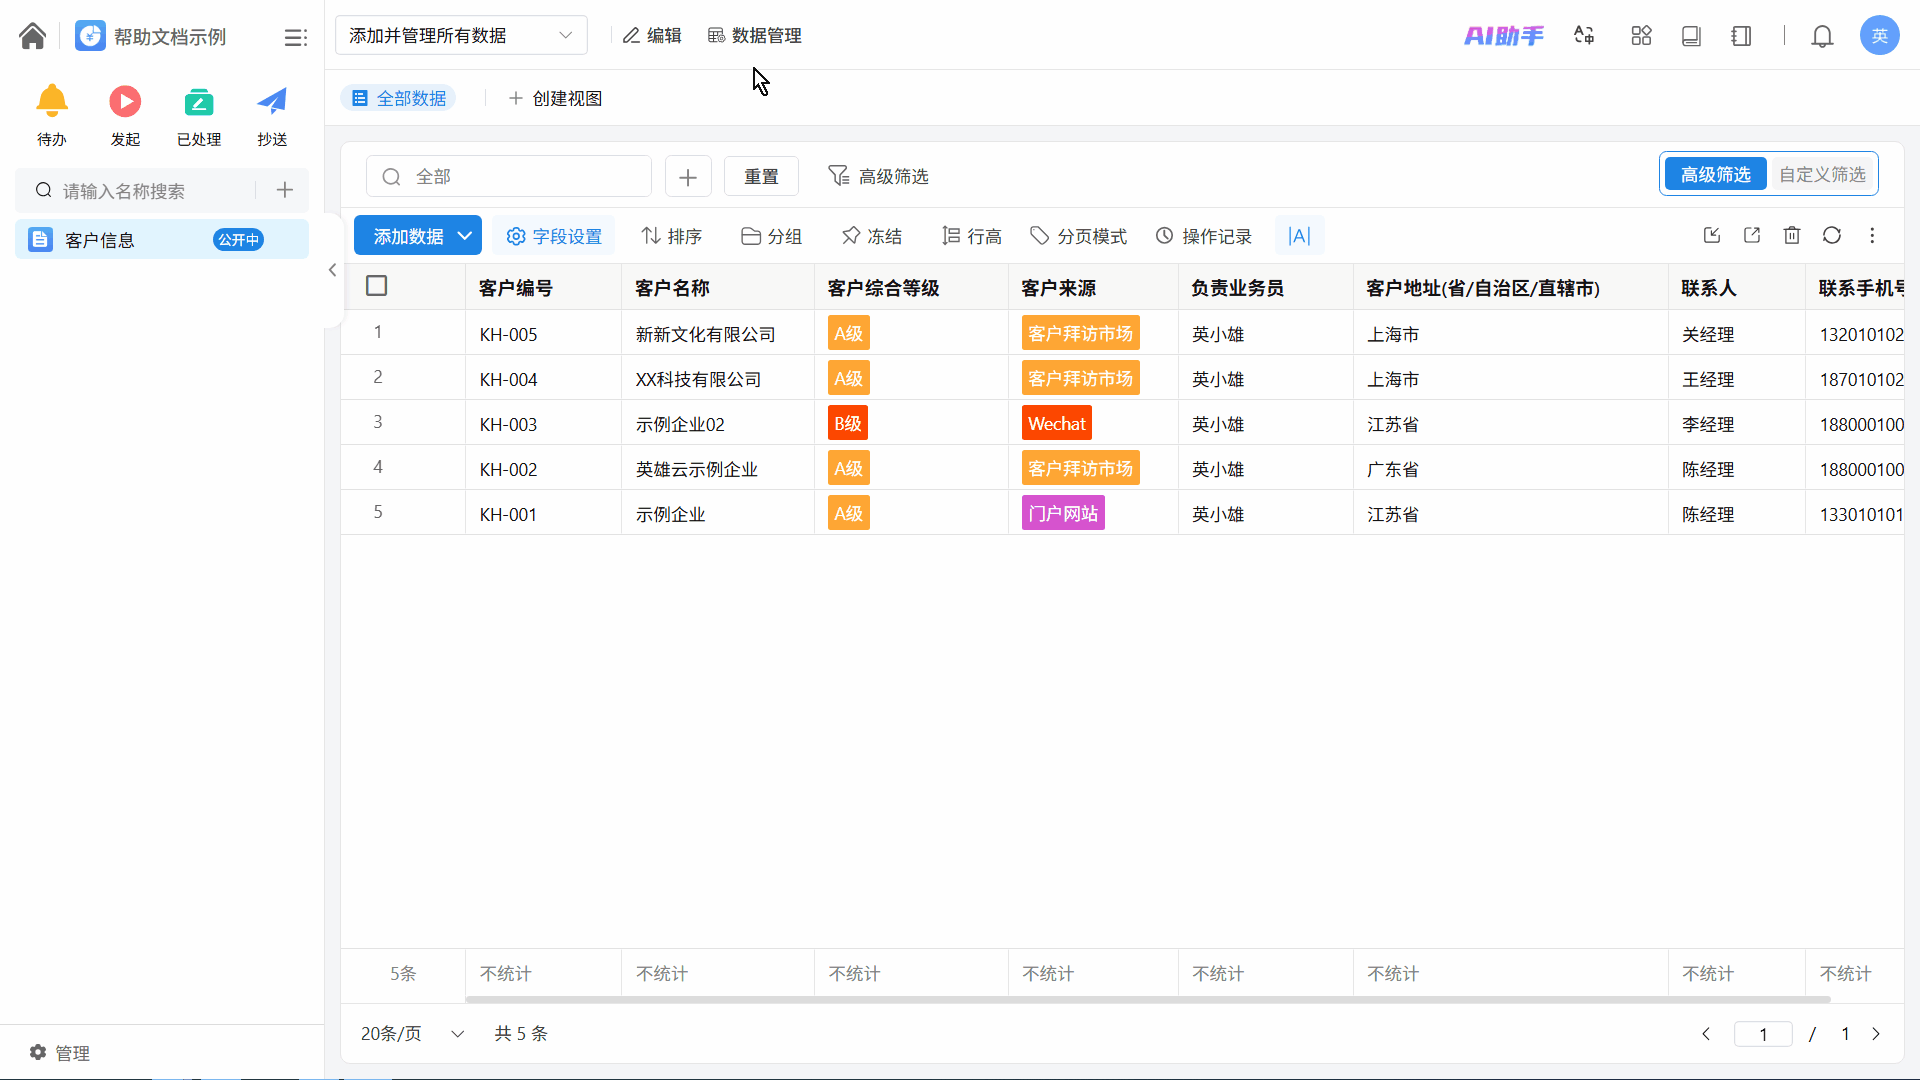The height and width of the screenshot is (1080, 1920).
Task: Click the refresh icon in table toolbar
Action: [x=1831, y=235]
